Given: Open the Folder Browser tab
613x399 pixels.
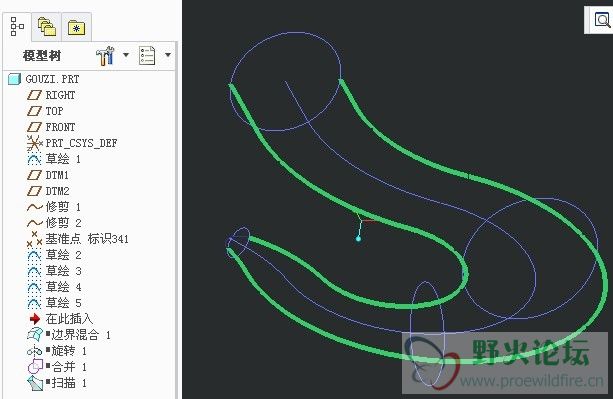Looking at the screenshot, I should point(47,27).
